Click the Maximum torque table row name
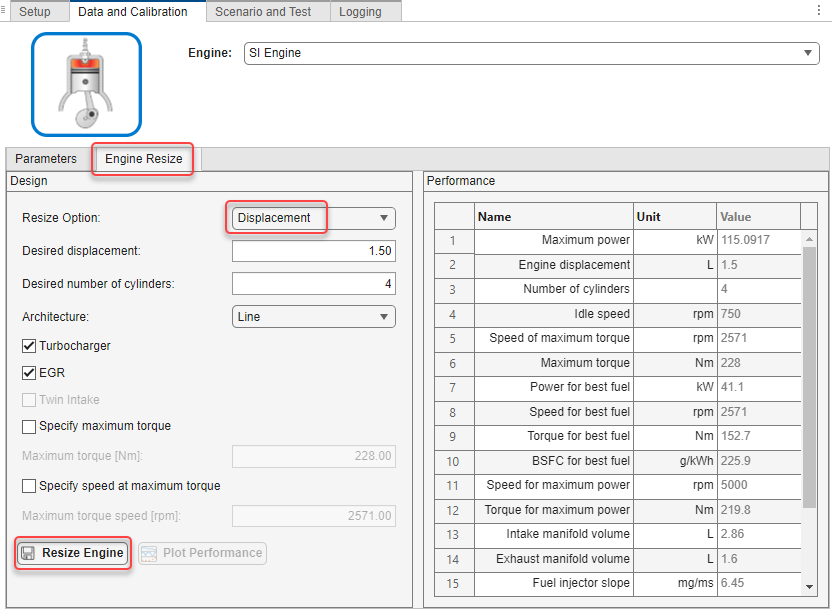The height and width of the screenshot is (615, 832). click(554, 363)
